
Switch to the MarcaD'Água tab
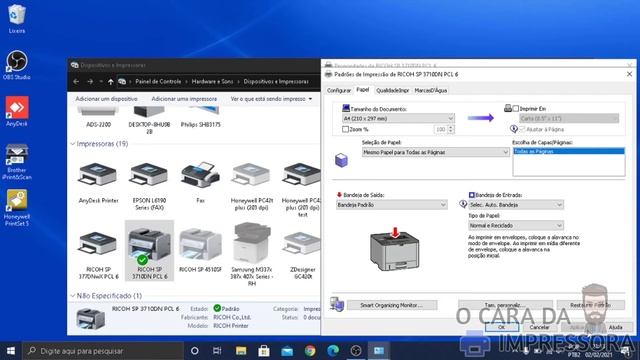431,91
